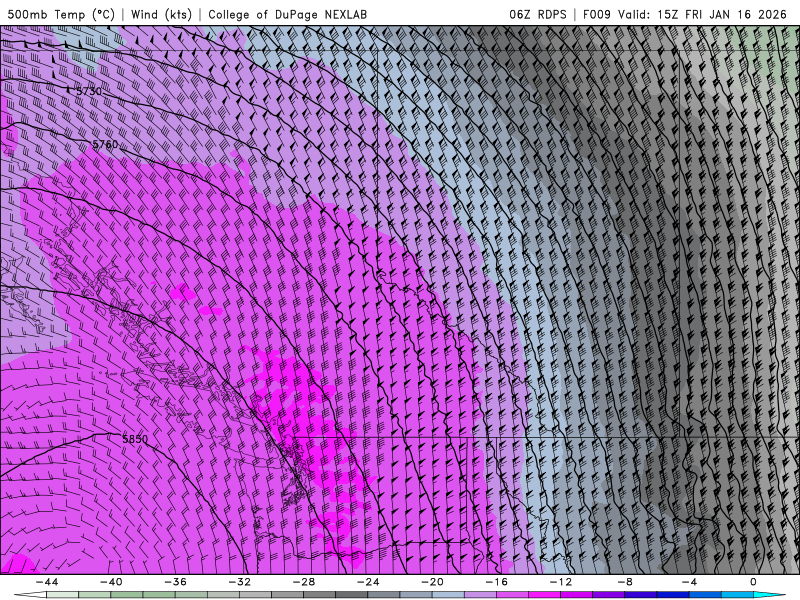This screenshot has height=600, width=800.
Task: Click the 'F009' forecast hour label
Action: (x=597, y=14)
